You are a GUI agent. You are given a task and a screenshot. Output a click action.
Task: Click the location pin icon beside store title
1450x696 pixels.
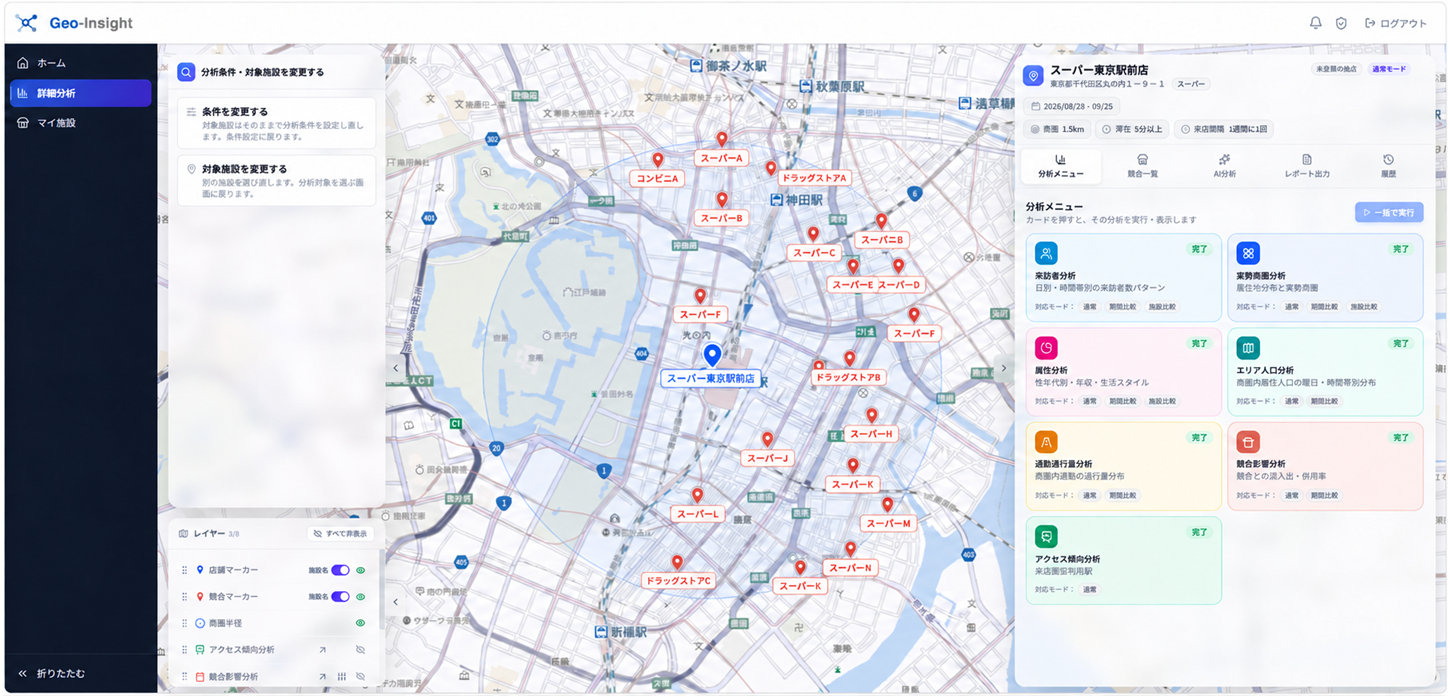tap(1034, 76)
